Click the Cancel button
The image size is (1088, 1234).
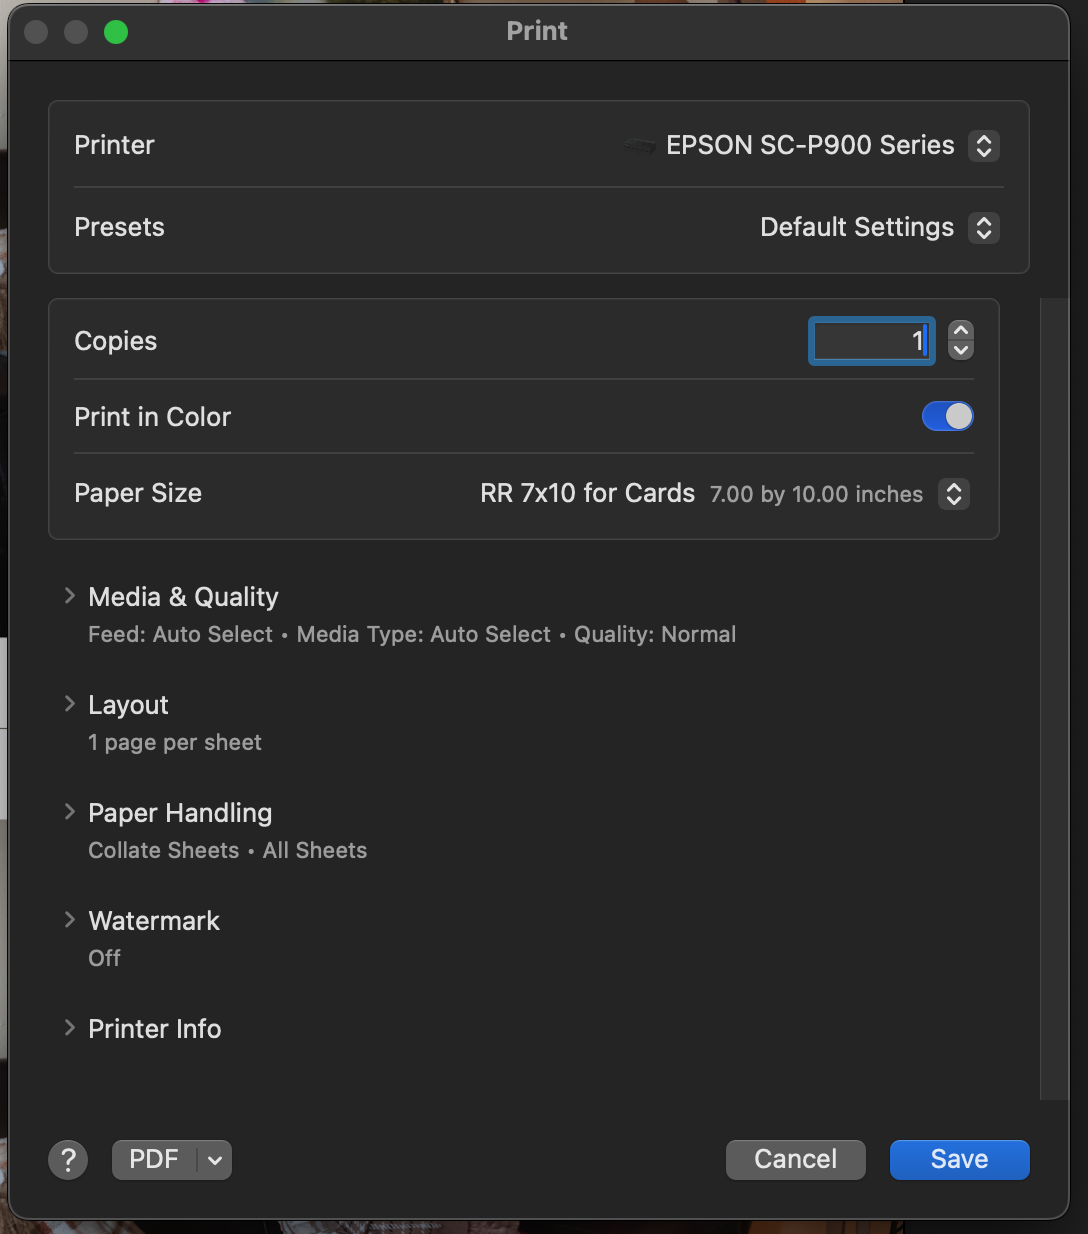pyautogui.click(x=795, y=1159)
